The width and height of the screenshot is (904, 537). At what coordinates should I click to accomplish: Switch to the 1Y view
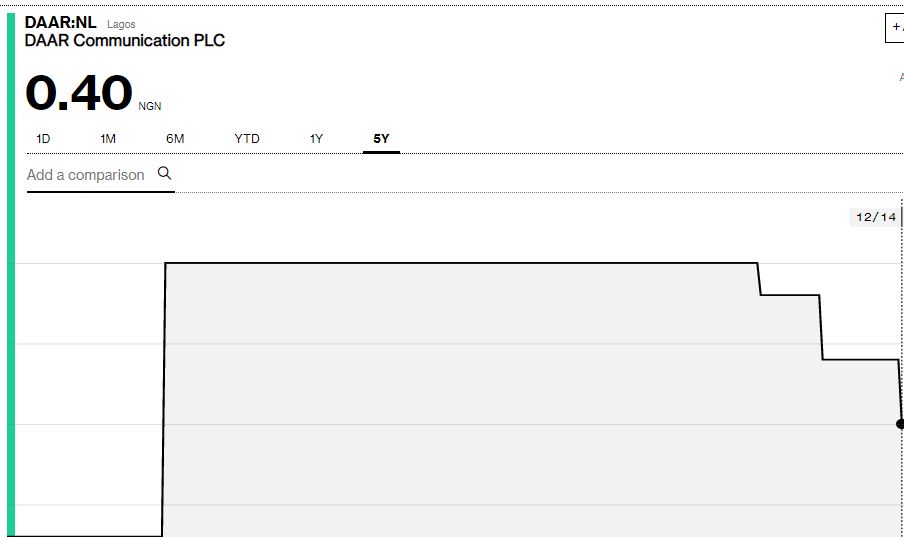316,139
